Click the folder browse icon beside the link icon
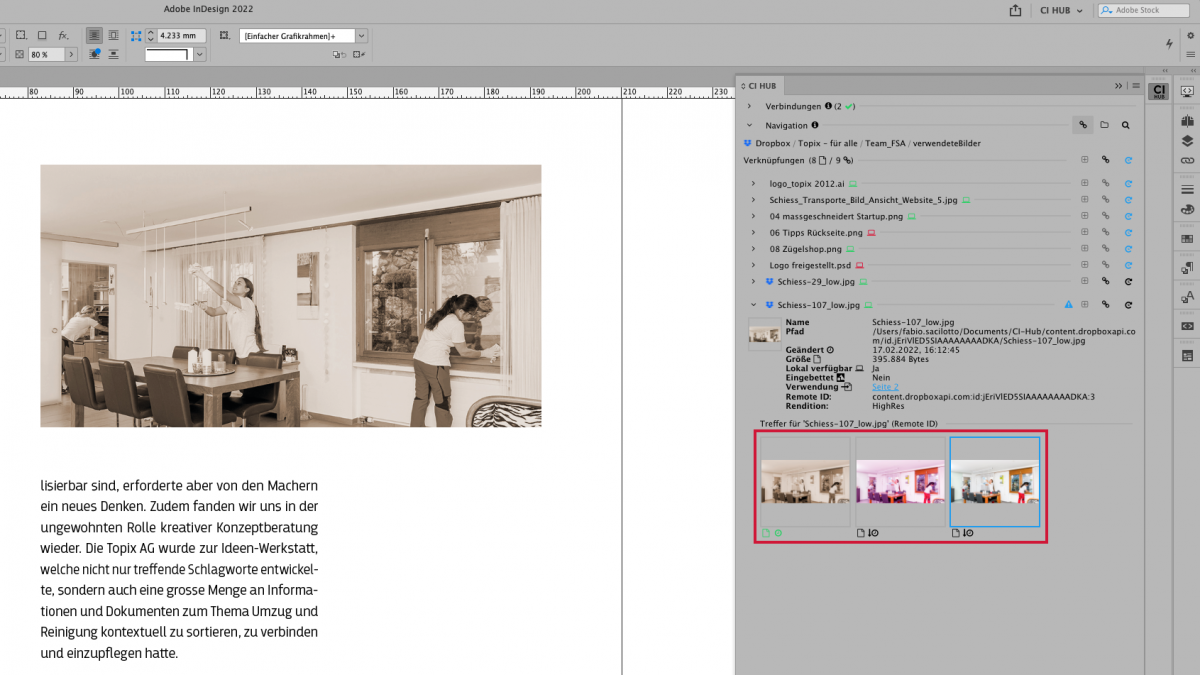Screen dimensions: 1200x675 click(x=1104, y=124)
